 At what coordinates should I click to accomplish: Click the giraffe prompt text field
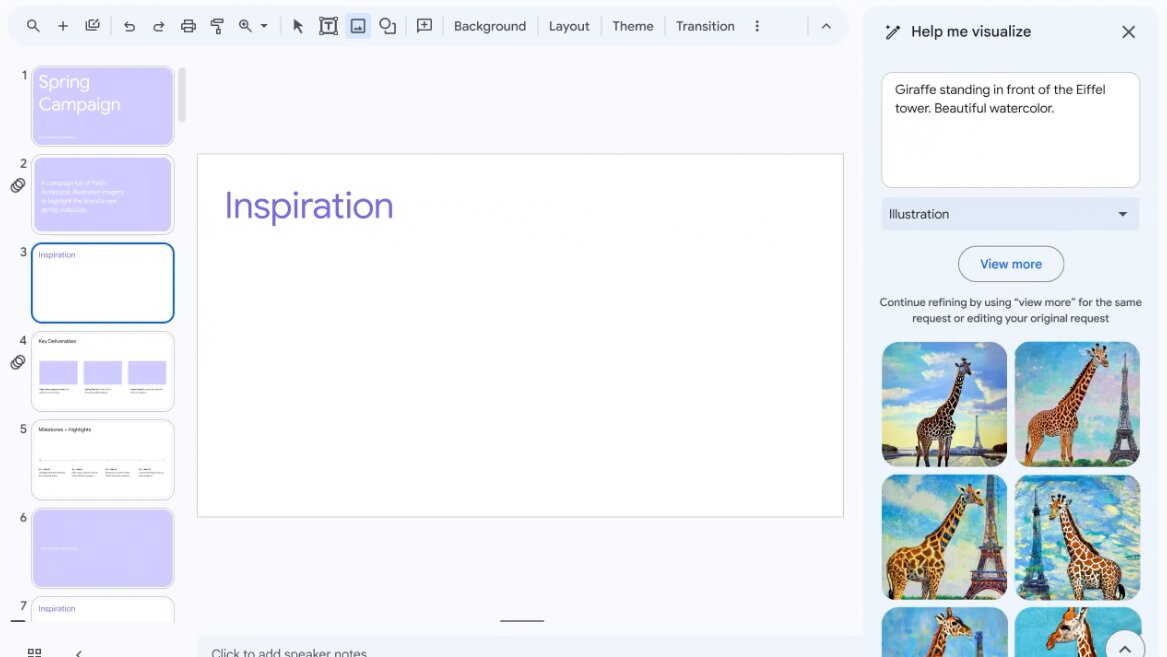[x=1010, y=130]
